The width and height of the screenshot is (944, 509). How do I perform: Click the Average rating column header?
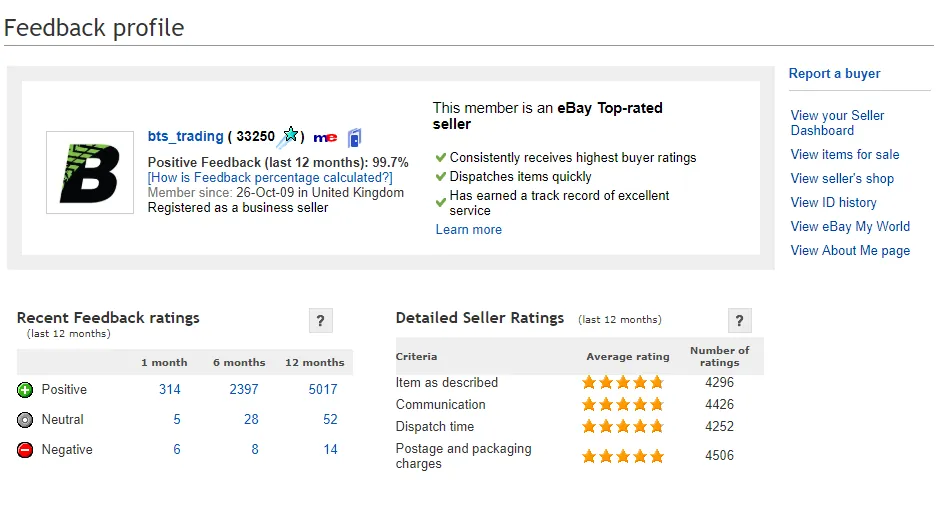tap(628, 357)
